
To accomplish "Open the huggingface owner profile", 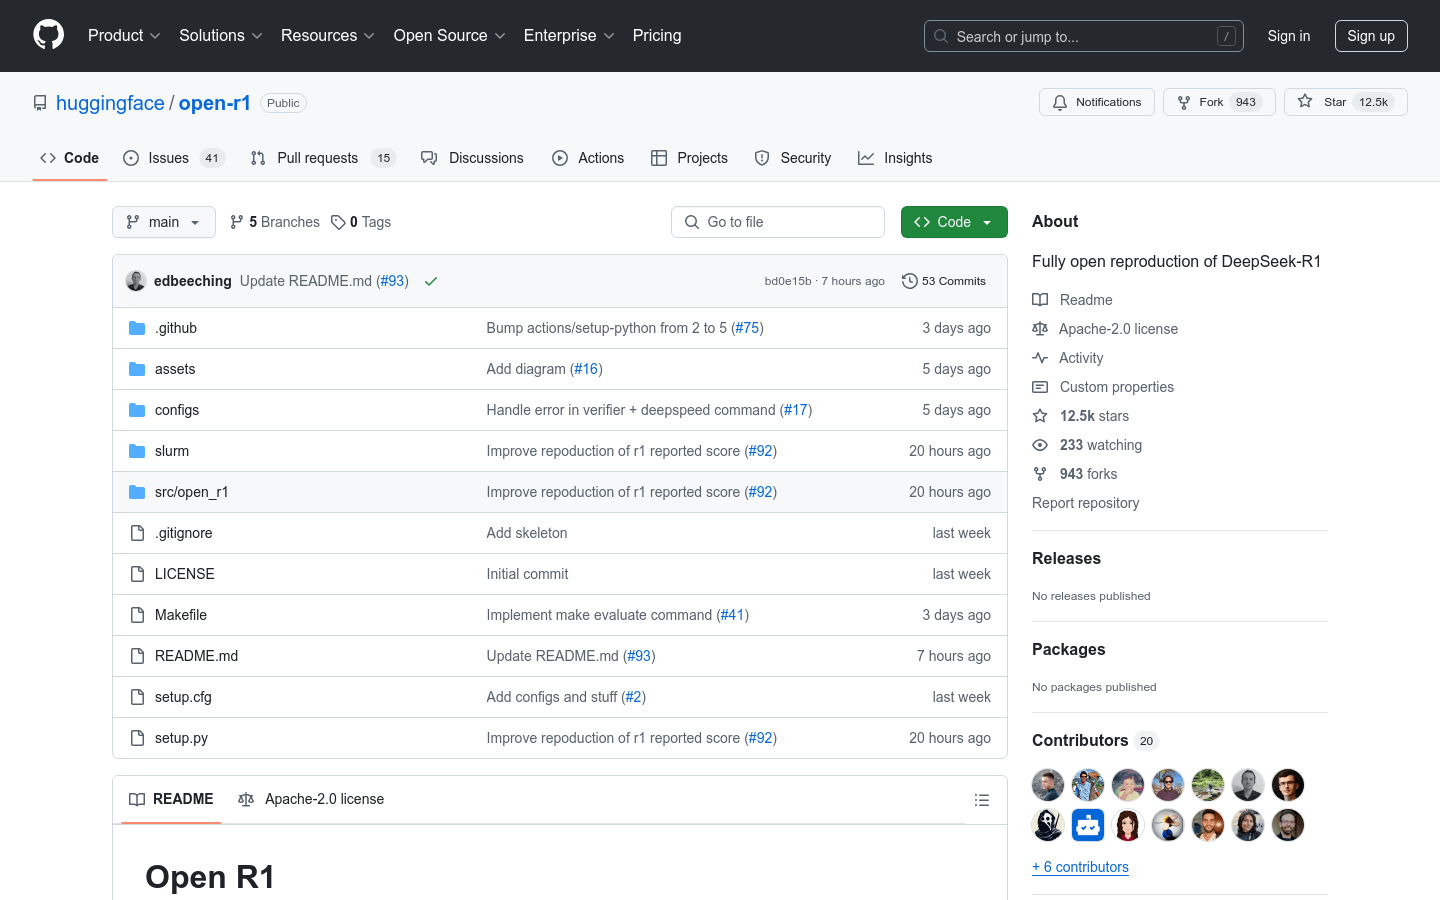I will click(x=110, y=103).
